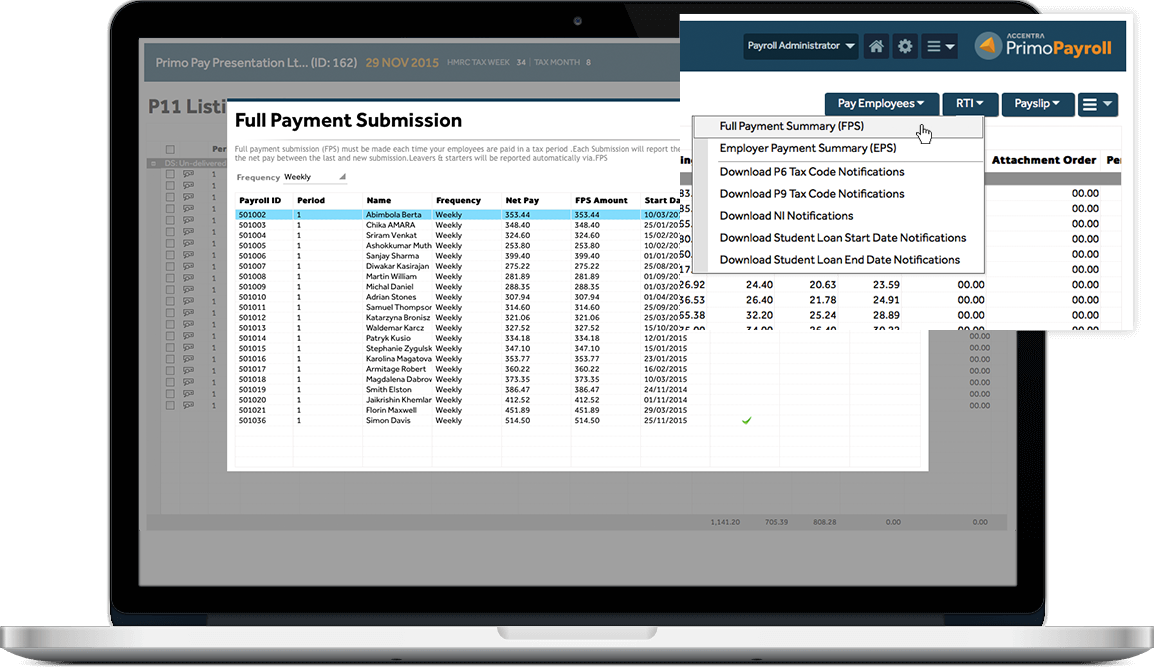Click the Attachment Order column header
Viewport: 1154px width, 668px height.
coord(1044,160)
